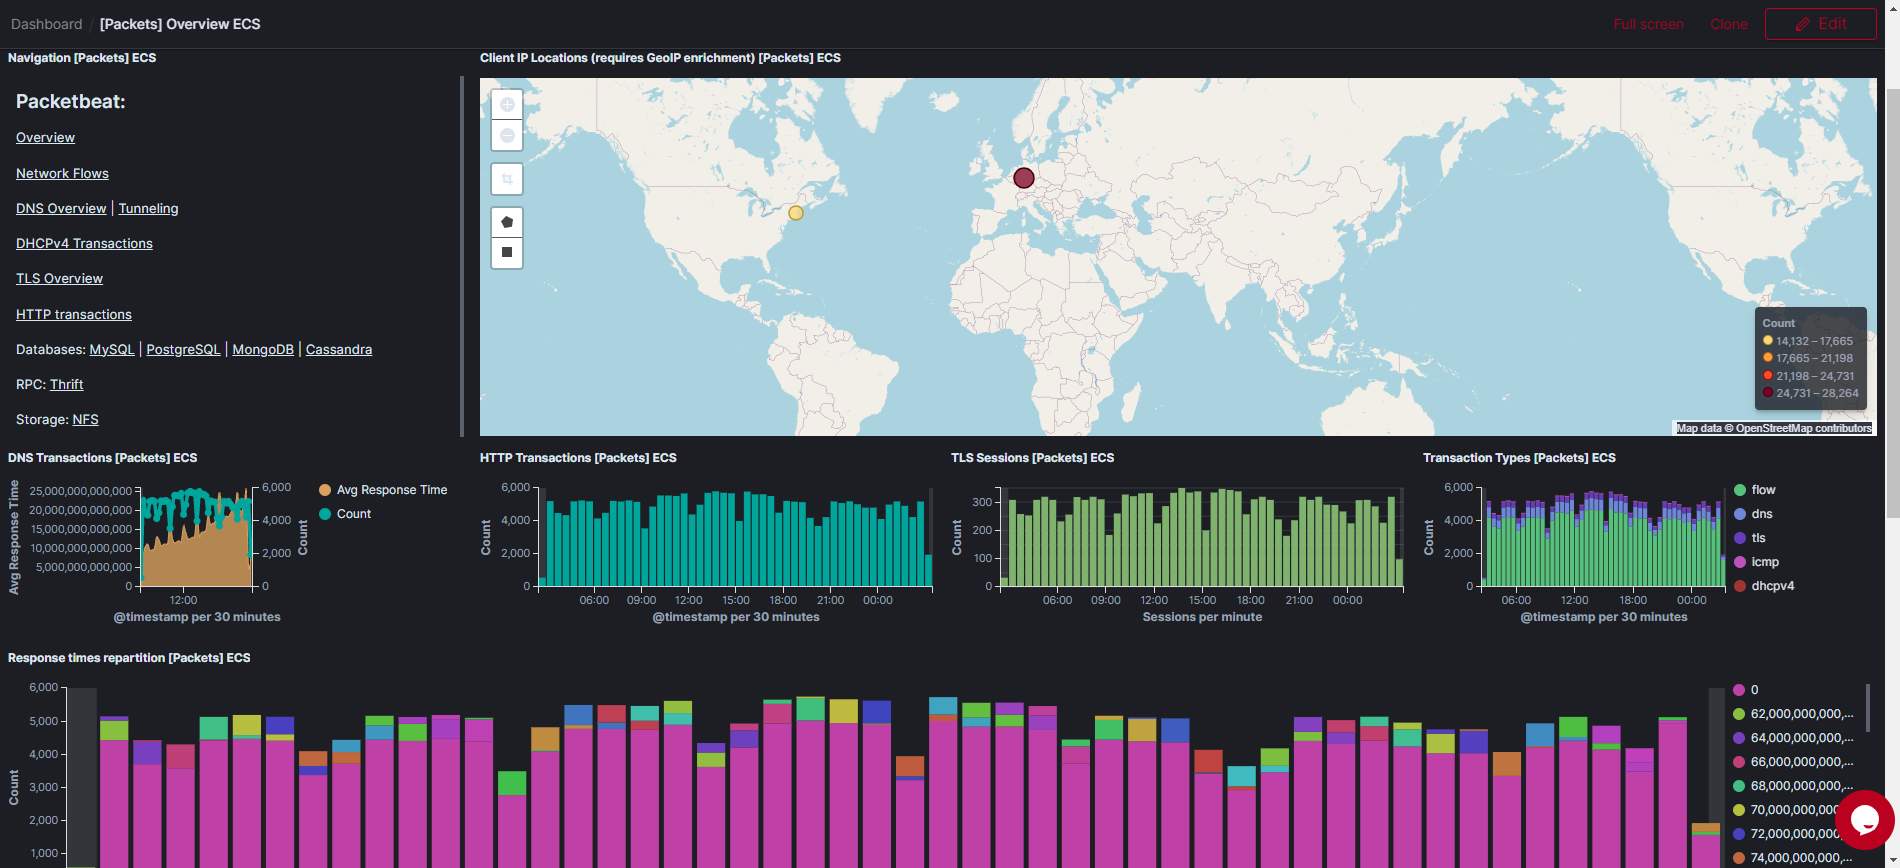Toggle the dns series legend entry

(1761, 514)
